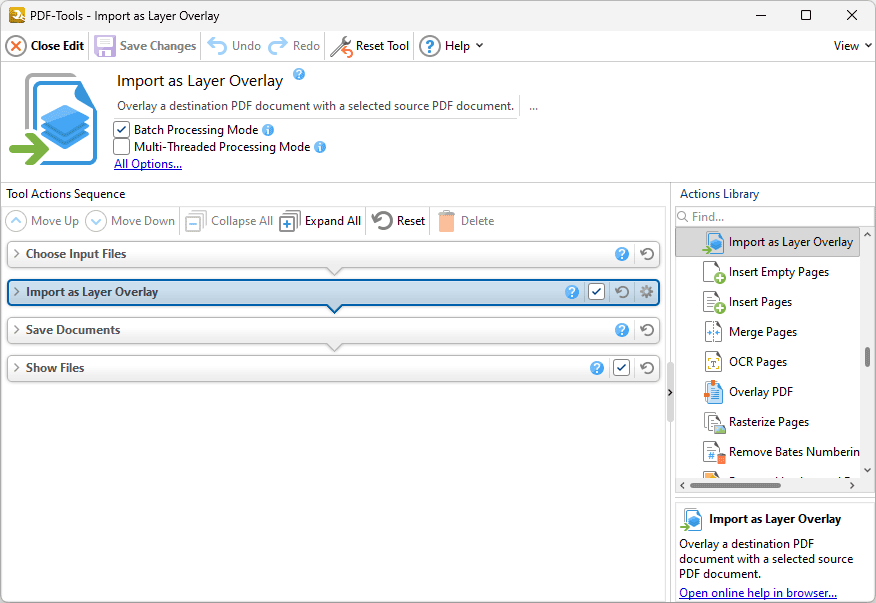
Task: Click the Actions Library vertical scrollbar thumb
Action: click(867, 357)
